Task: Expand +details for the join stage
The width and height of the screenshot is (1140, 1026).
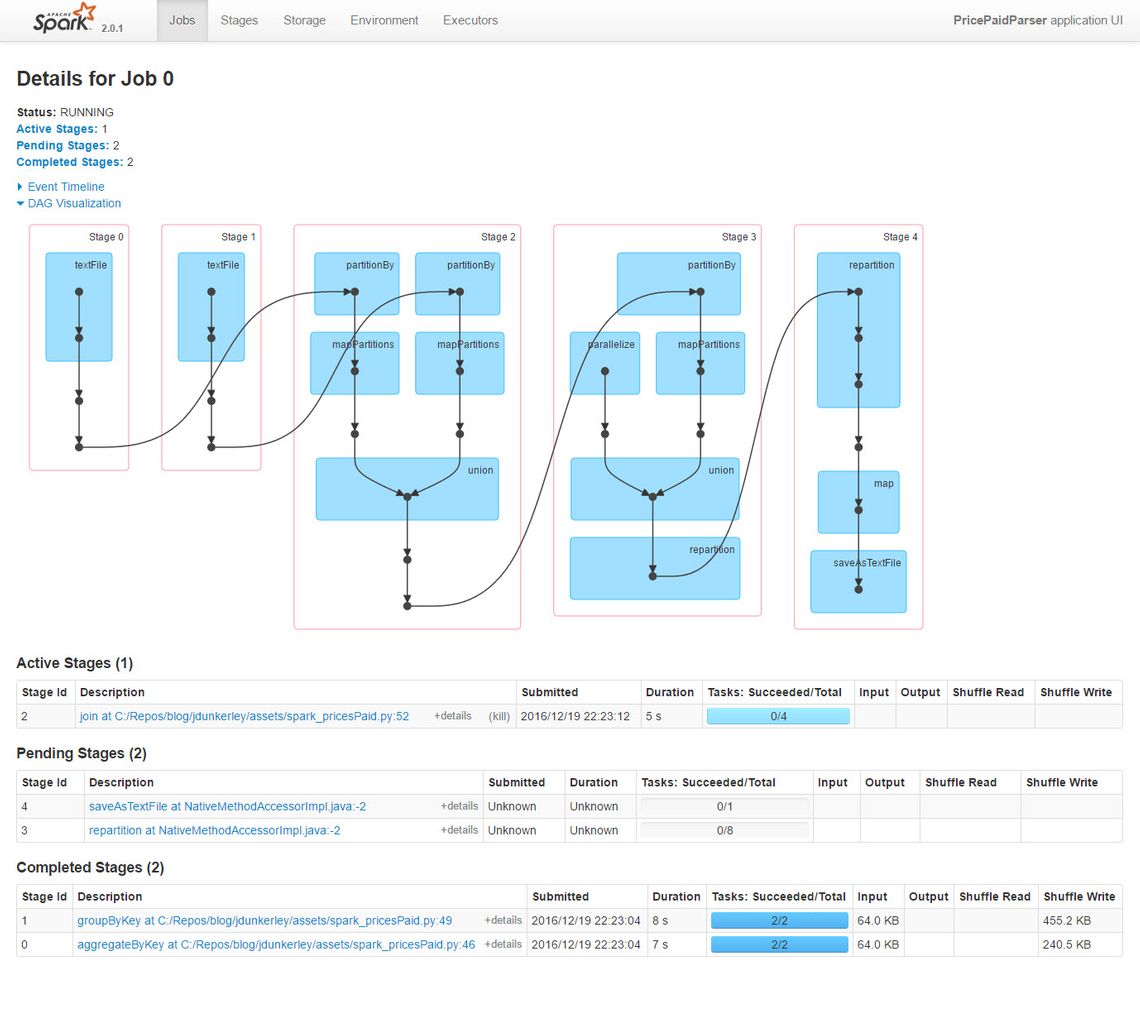Action: point(452,716)
